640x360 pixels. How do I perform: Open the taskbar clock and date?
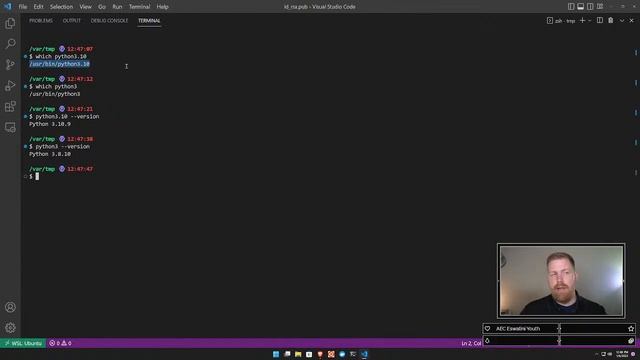pyautogui.click(x=622, y=354)
